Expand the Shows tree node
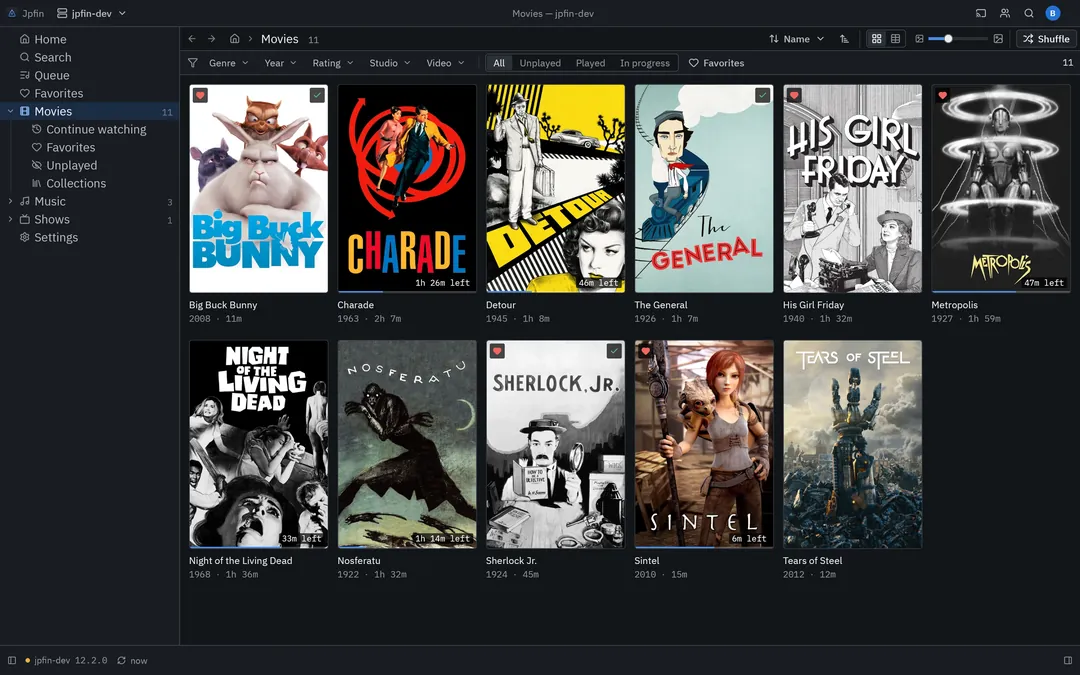The height and width of the screenshot is (675, 1080). click(10, 219)
